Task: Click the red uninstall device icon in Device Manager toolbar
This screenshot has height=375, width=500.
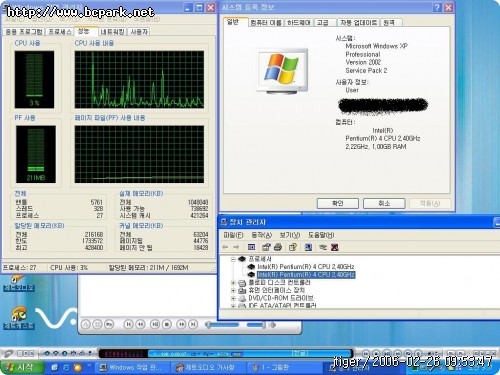Action: click(x=335, y=247)
